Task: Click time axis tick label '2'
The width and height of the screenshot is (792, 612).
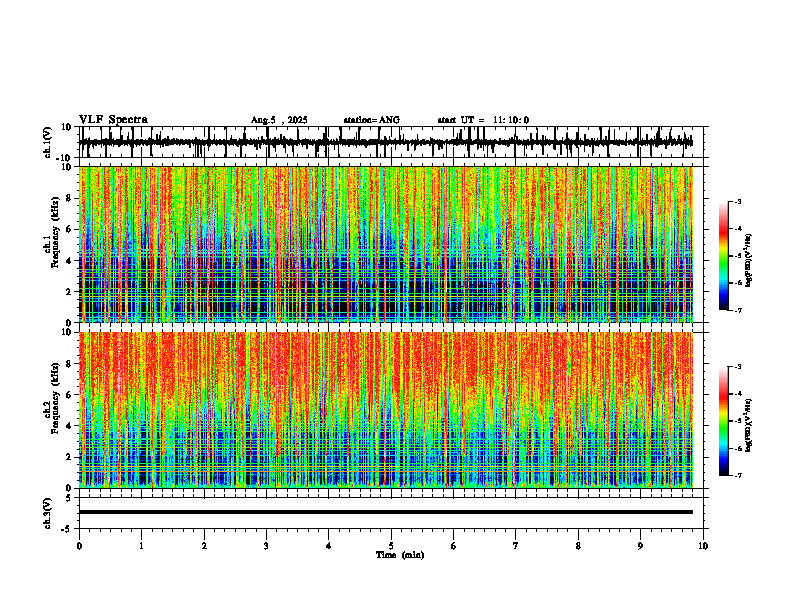Action: [x=204, y=546]
